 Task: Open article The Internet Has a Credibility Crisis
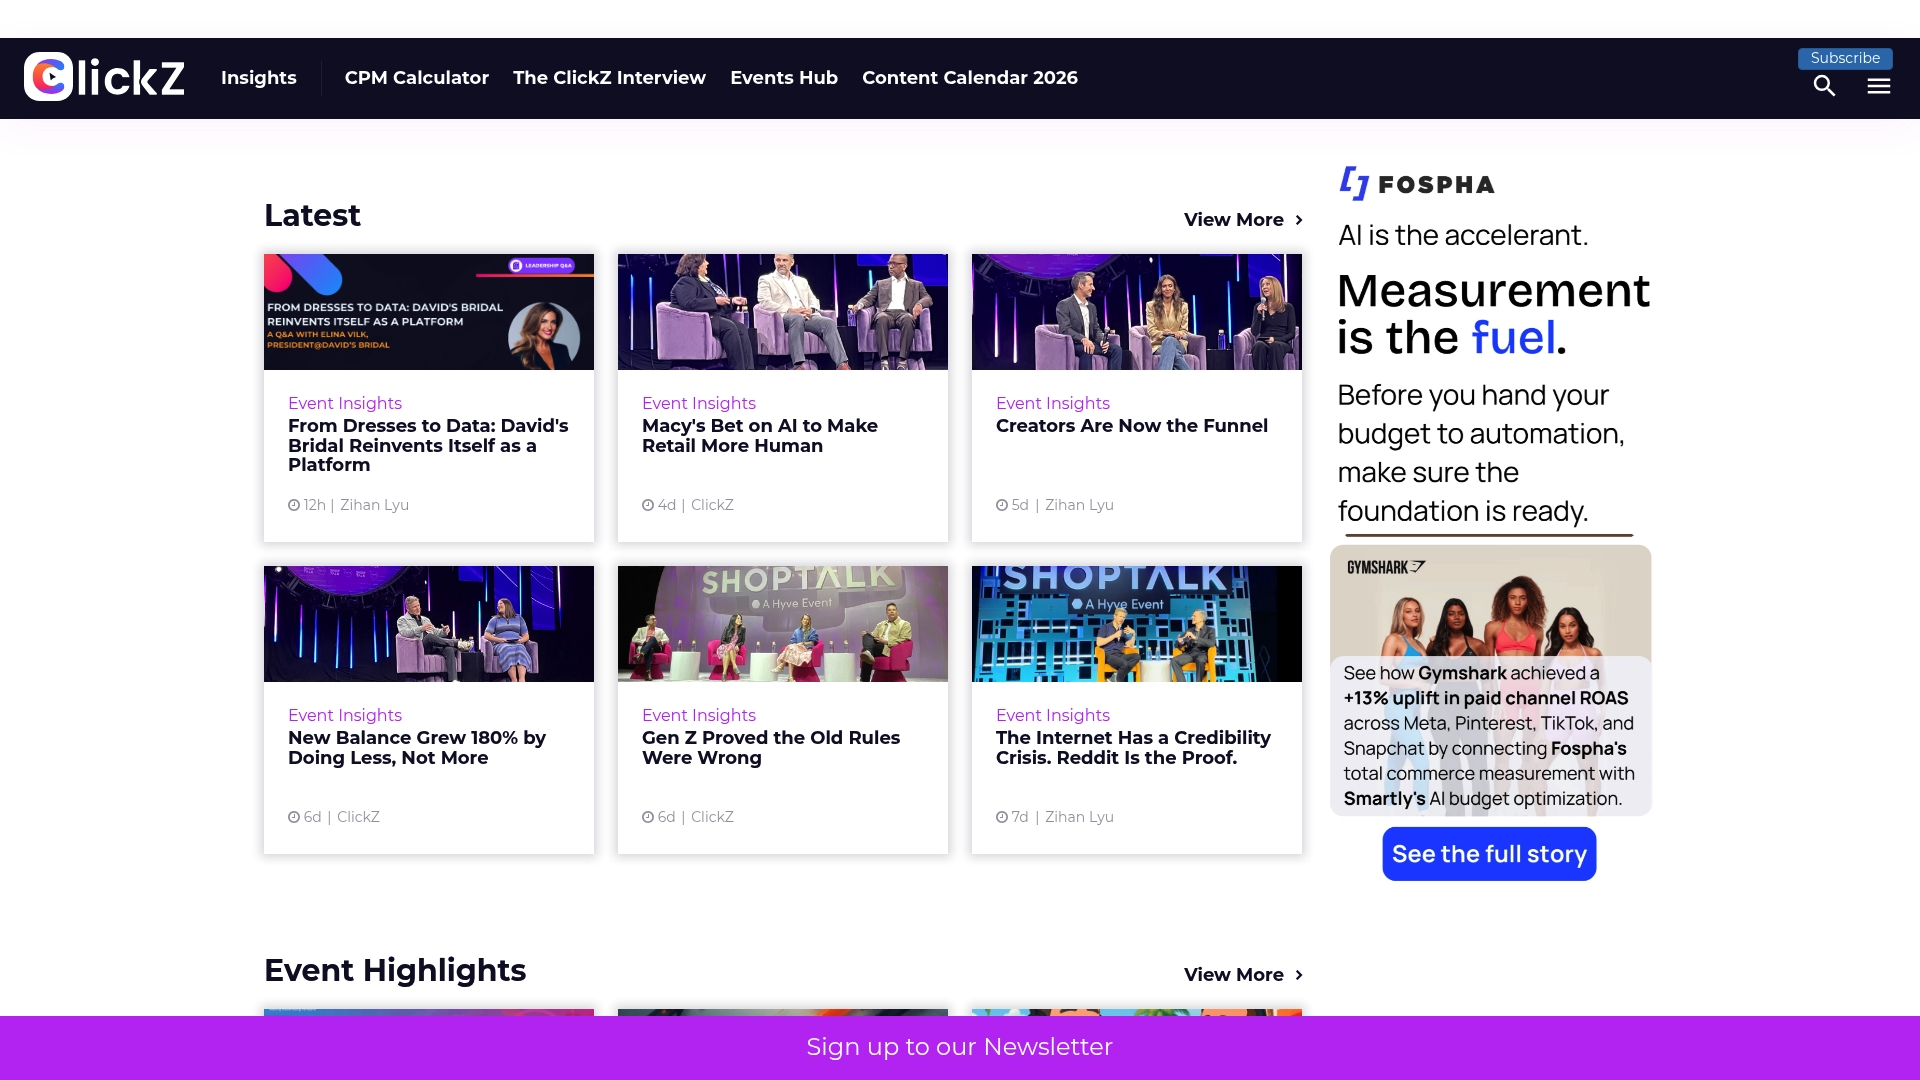[x=1133, y=748]
